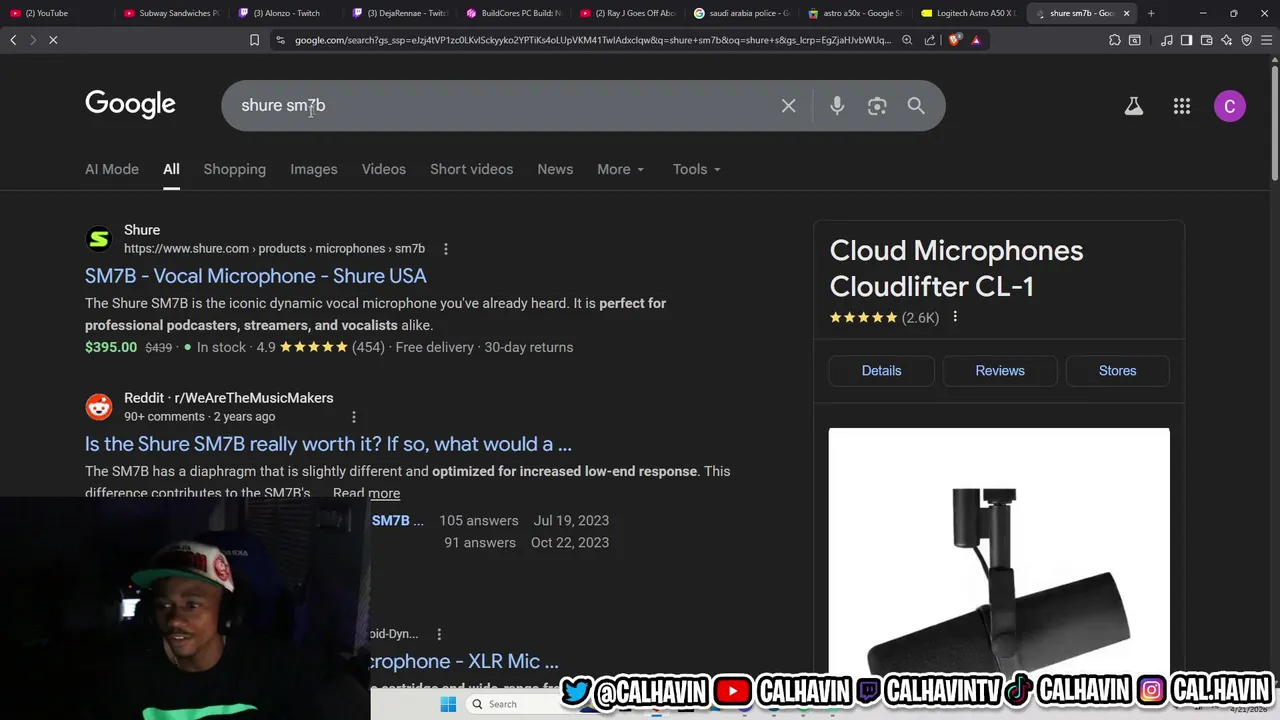Click the (2.6K) reviews count

920,317
